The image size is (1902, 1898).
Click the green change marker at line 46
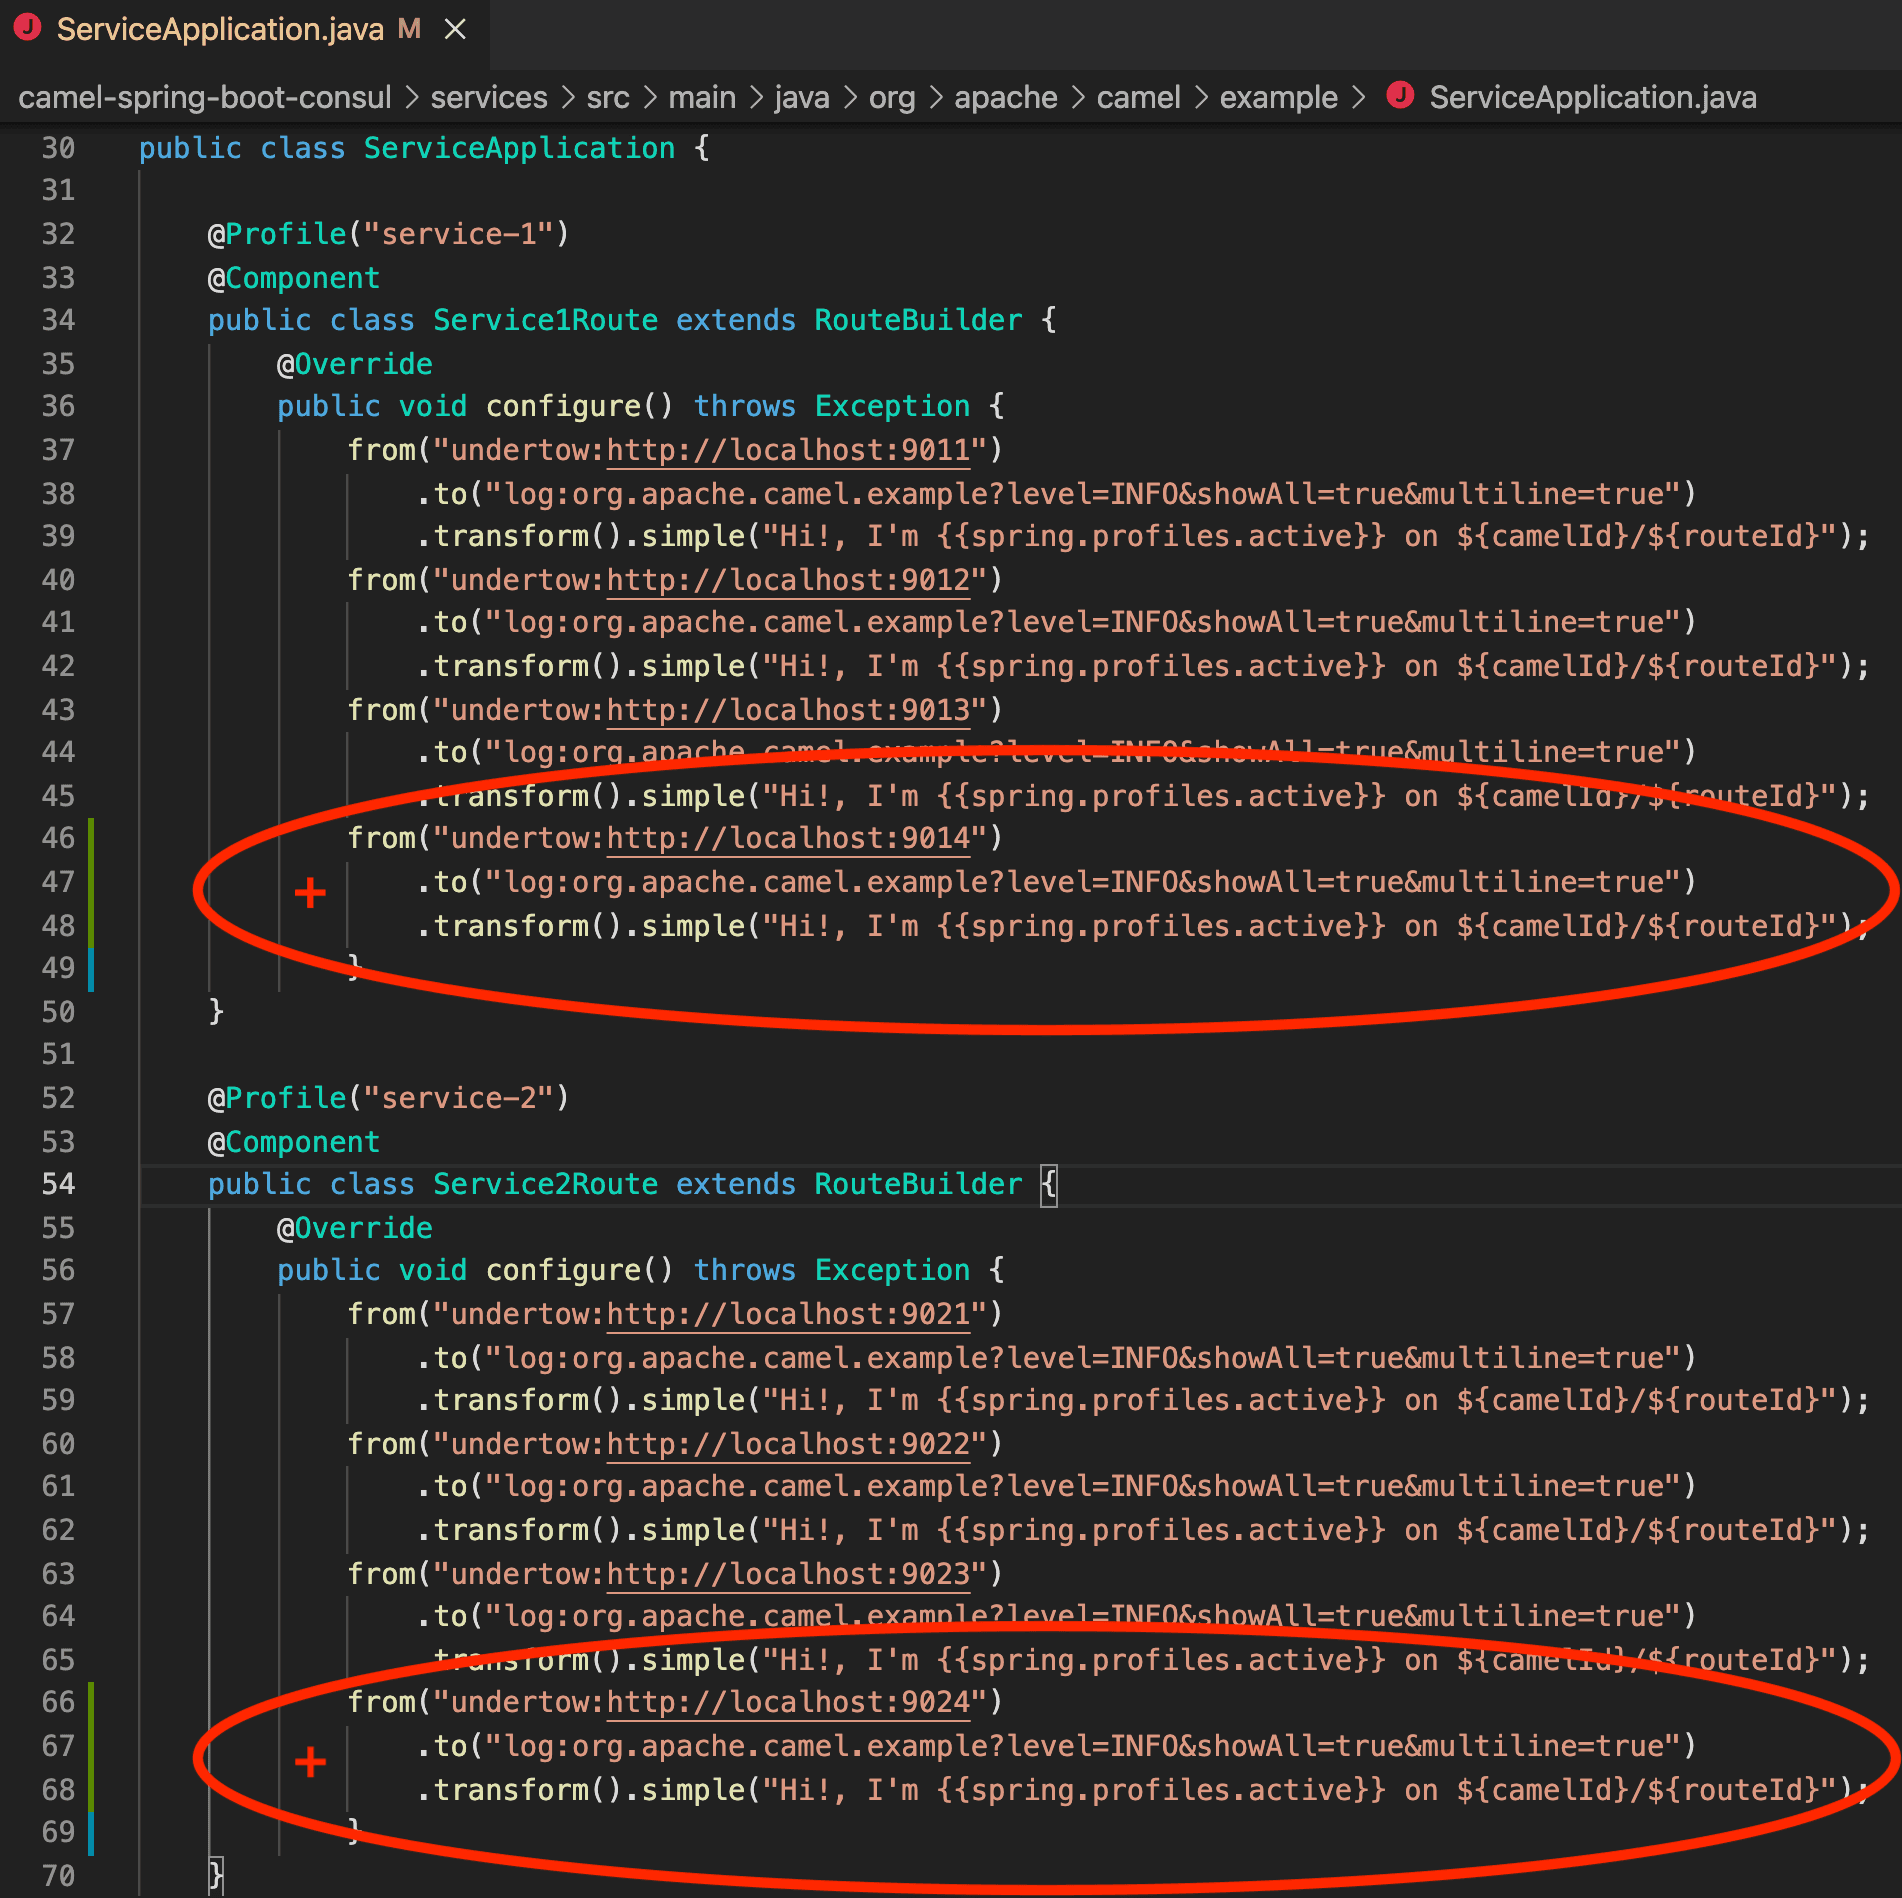(x=91, y=839)
